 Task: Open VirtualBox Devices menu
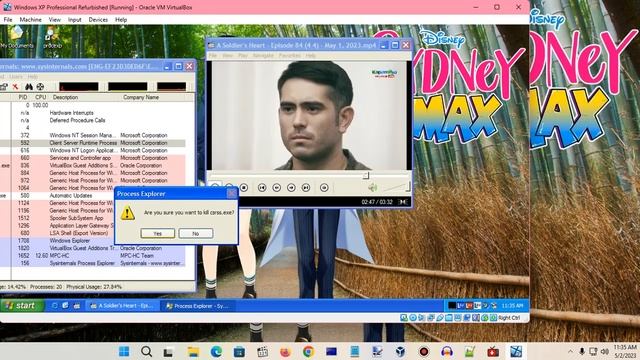click(98, 20)
